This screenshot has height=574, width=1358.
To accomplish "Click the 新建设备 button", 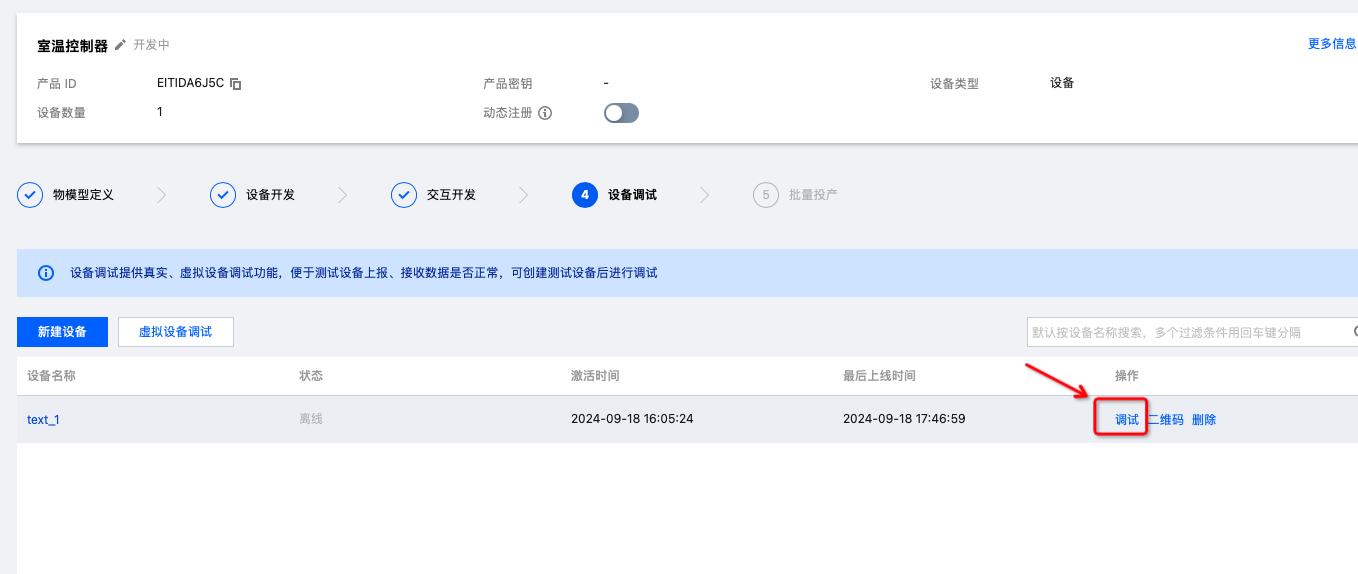I will (62, 332).
